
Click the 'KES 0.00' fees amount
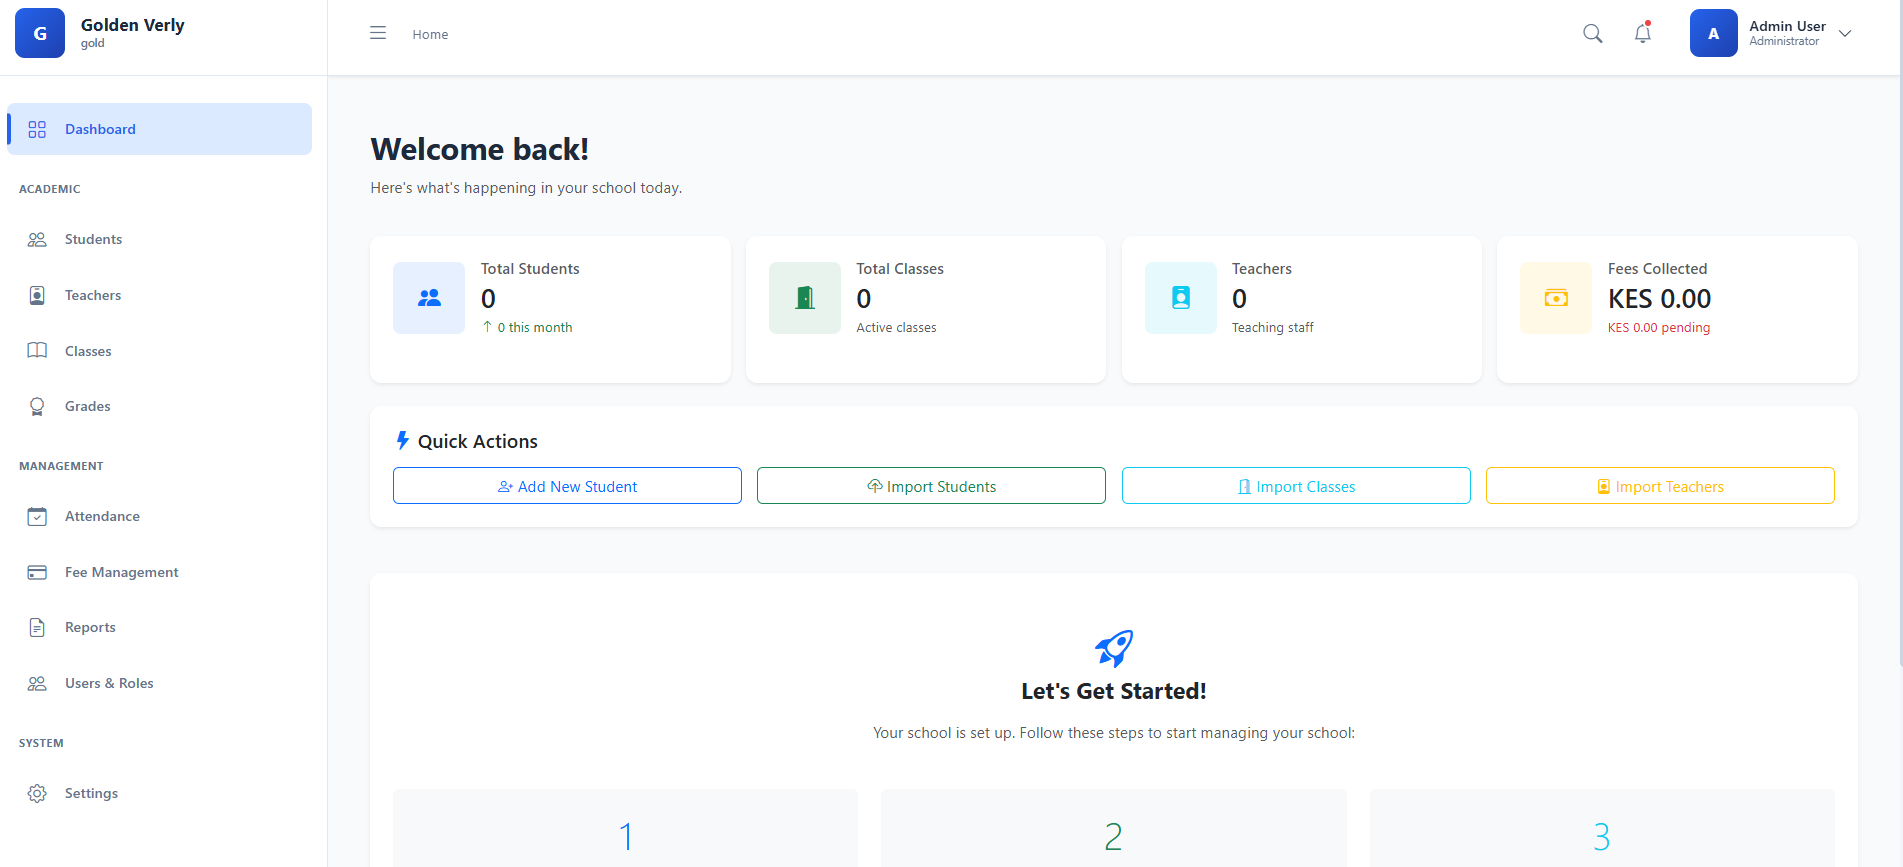(1659, 299)
